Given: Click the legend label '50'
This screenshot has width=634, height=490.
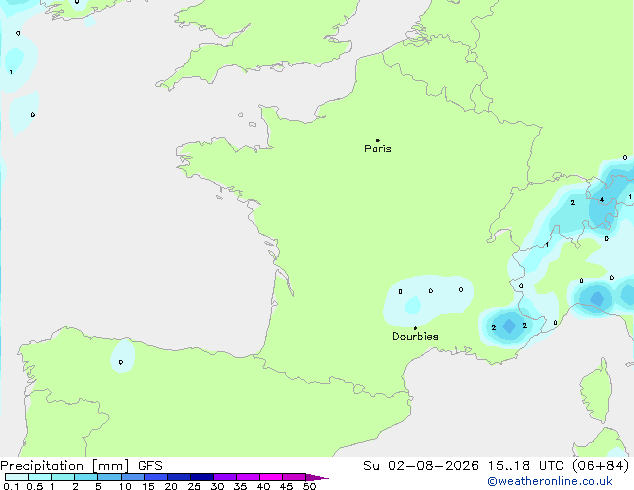Looking at the screenshot, I should tap(309, 486).
